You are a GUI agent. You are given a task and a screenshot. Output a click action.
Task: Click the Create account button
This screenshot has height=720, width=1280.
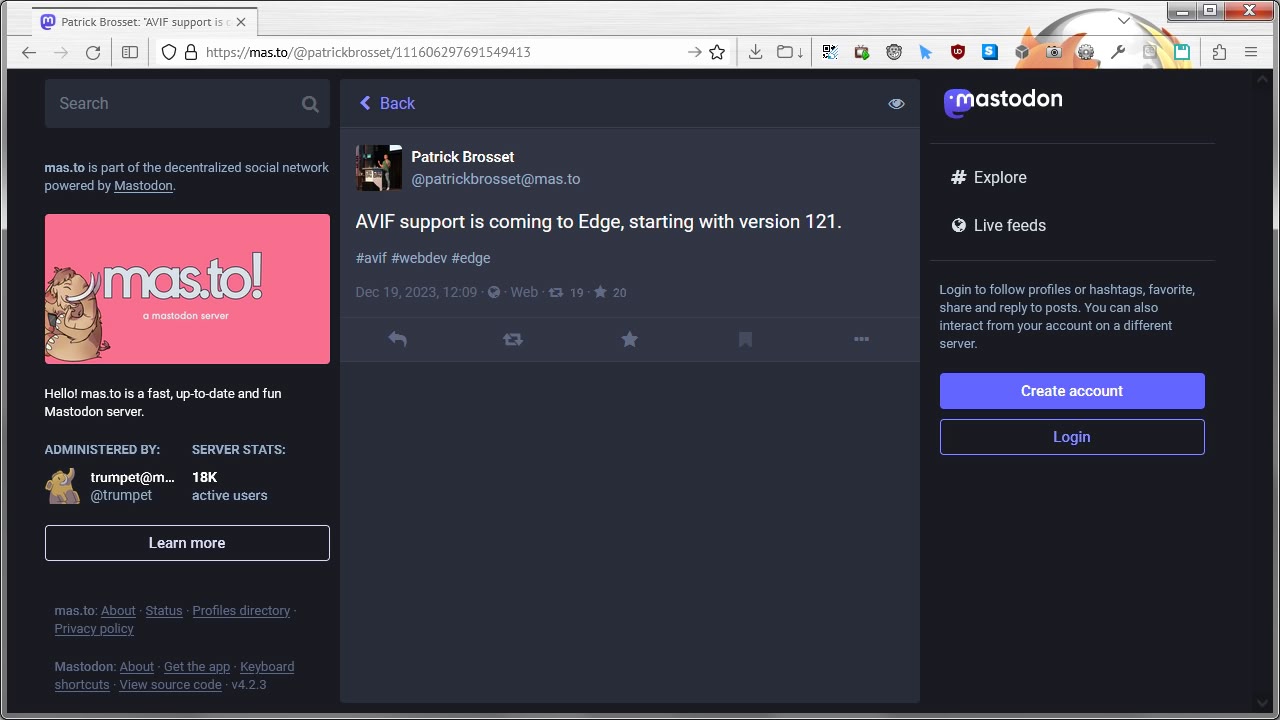[x=1072, y=391]
